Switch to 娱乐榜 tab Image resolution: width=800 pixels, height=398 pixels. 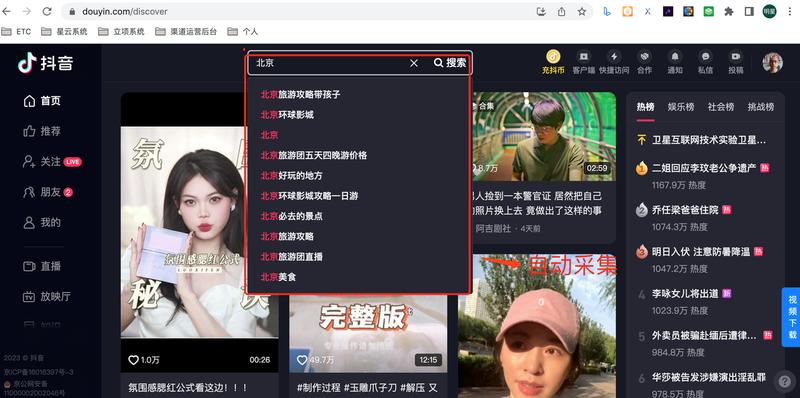click(x=681, y=107)
